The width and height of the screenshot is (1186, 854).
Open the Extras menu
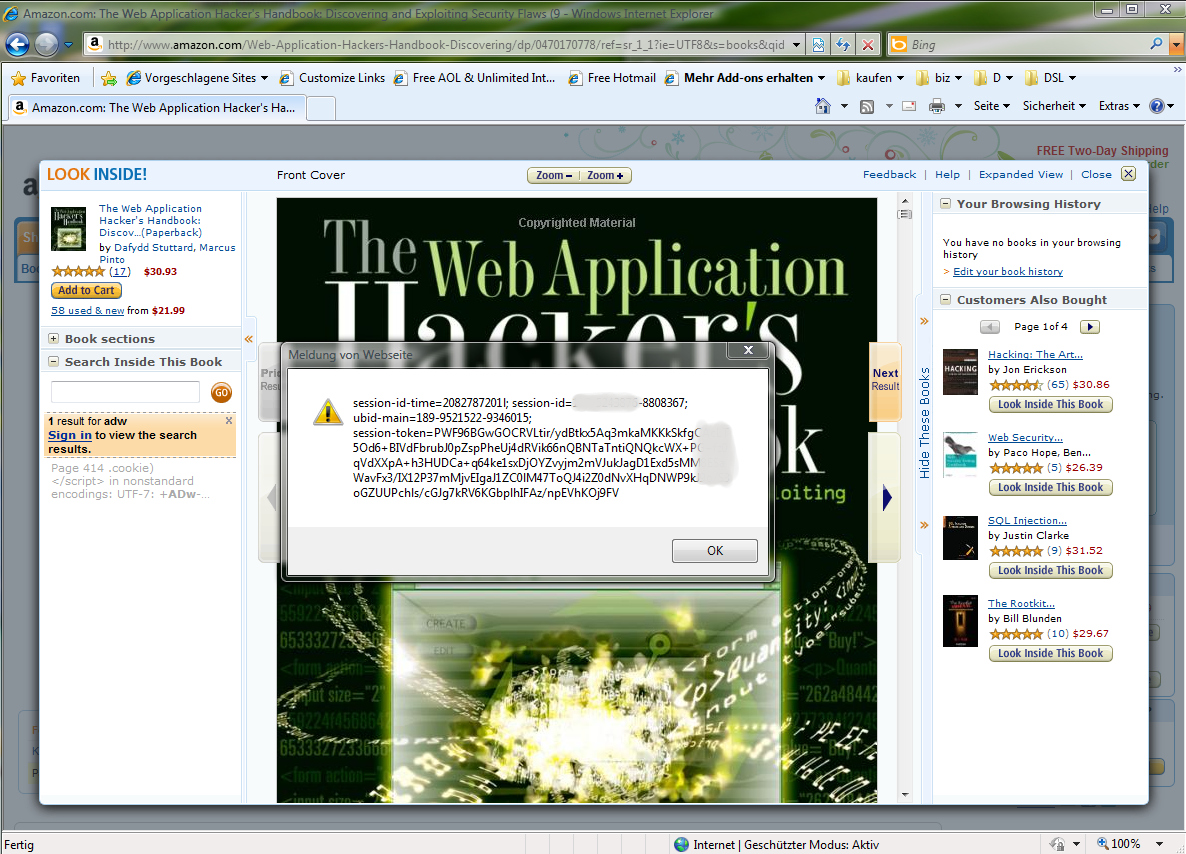(1118, 106)
